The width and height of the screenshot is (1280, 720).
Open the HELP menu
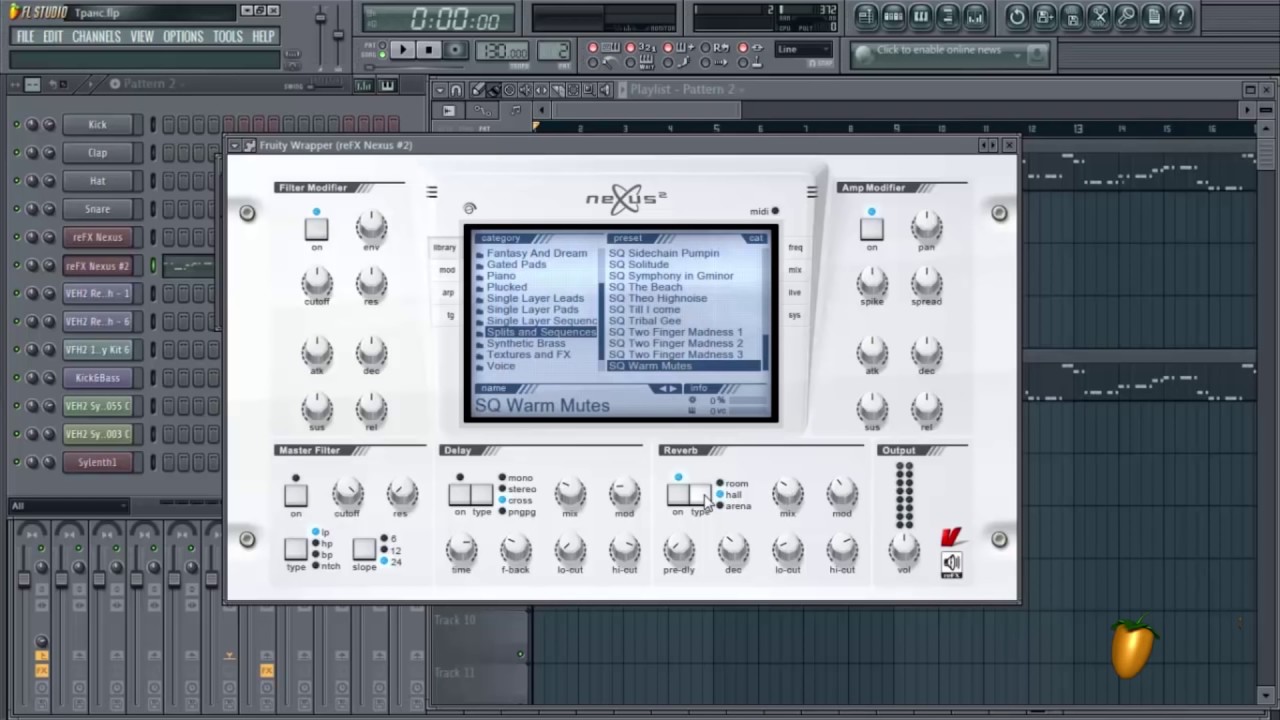click(263, 37)
